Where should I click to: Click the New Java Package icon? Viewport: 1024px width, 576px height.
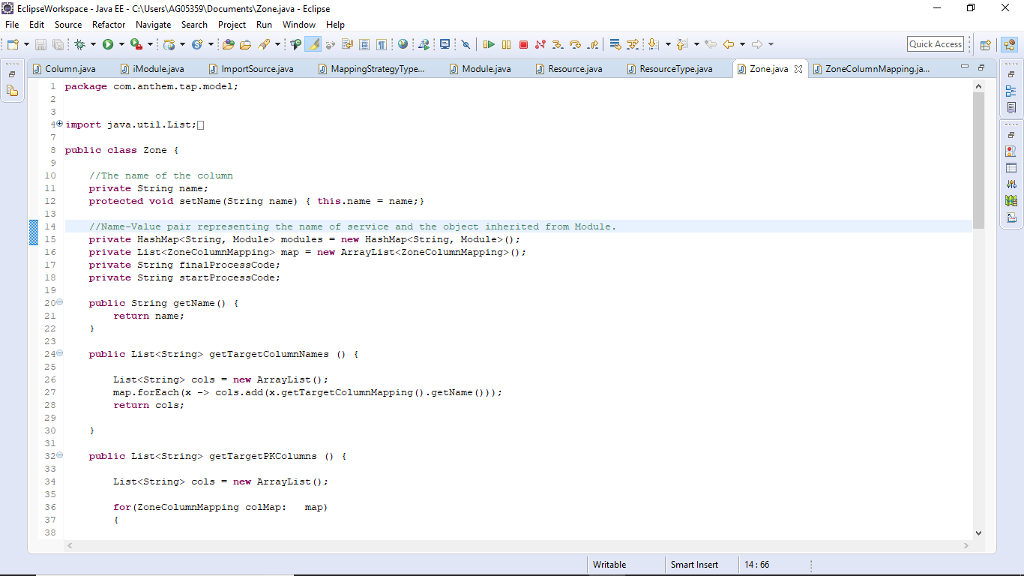(169, 44)
